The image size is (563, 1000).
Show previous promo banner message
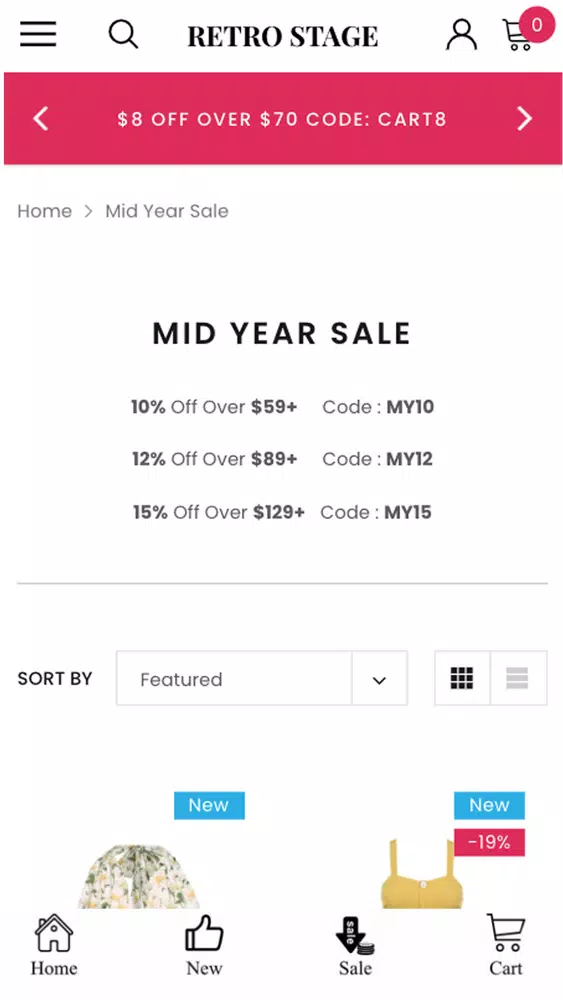[x=41, y=119]
